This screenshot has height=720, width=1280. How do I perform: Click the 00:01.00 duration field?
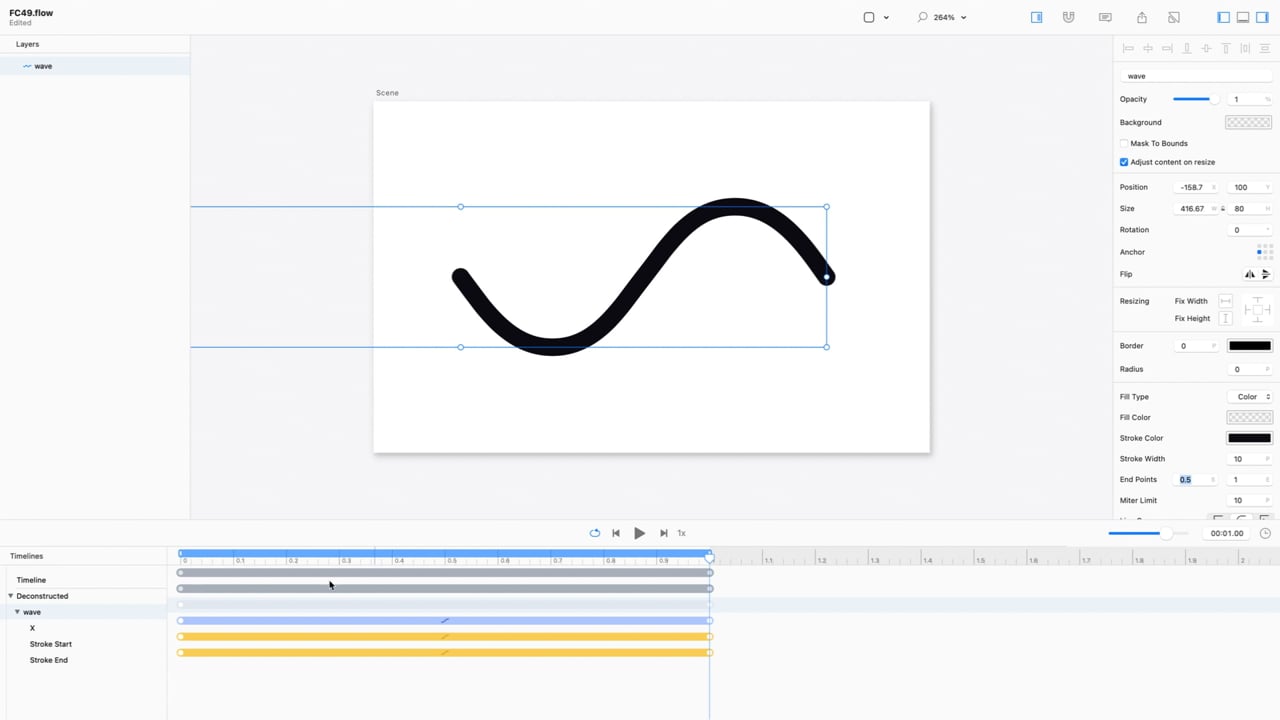click(1227, 533)
